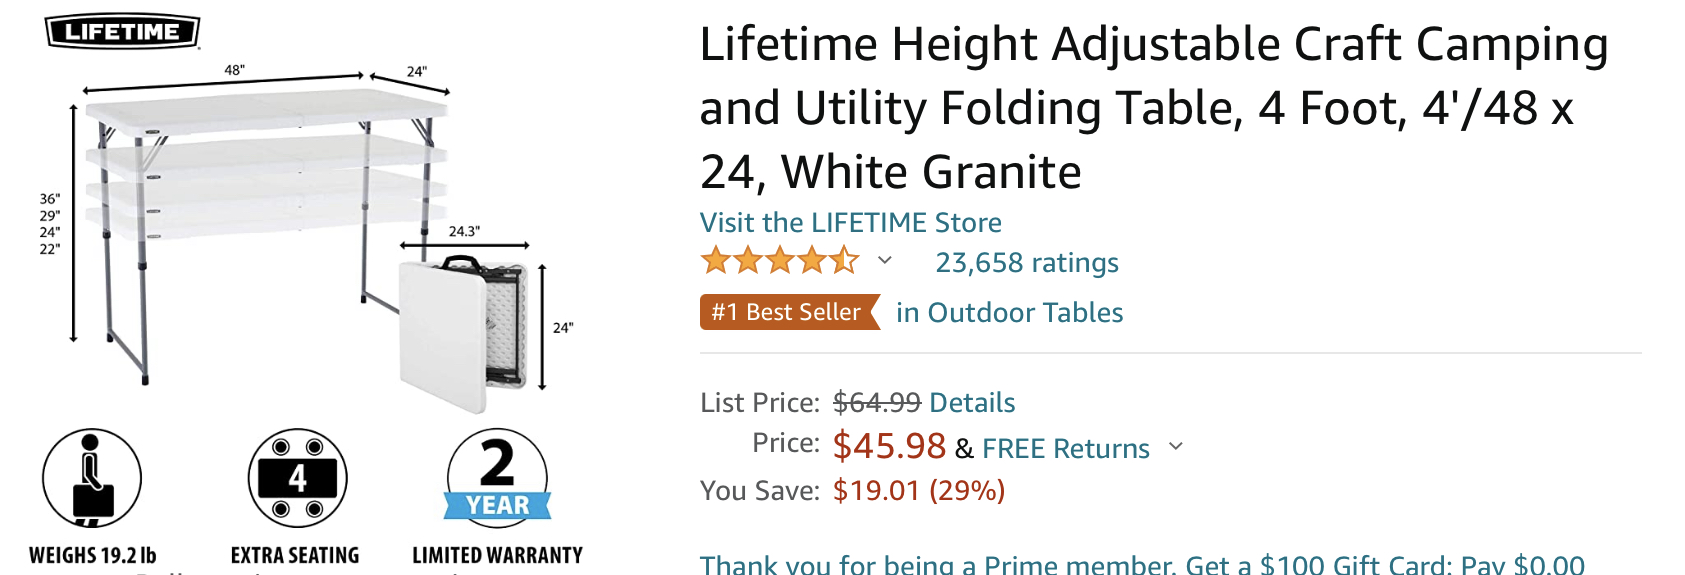The image size is (1685, 575).
Task: Click the You Save $19.01 (29%) amount
Action: tap(918, 490)
